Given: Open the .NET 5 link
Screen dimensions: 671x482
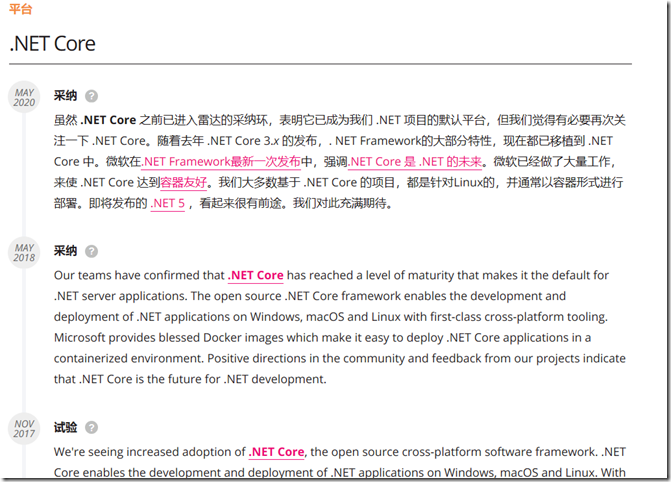Looking at the screenshot, I should tap(167, 203).
